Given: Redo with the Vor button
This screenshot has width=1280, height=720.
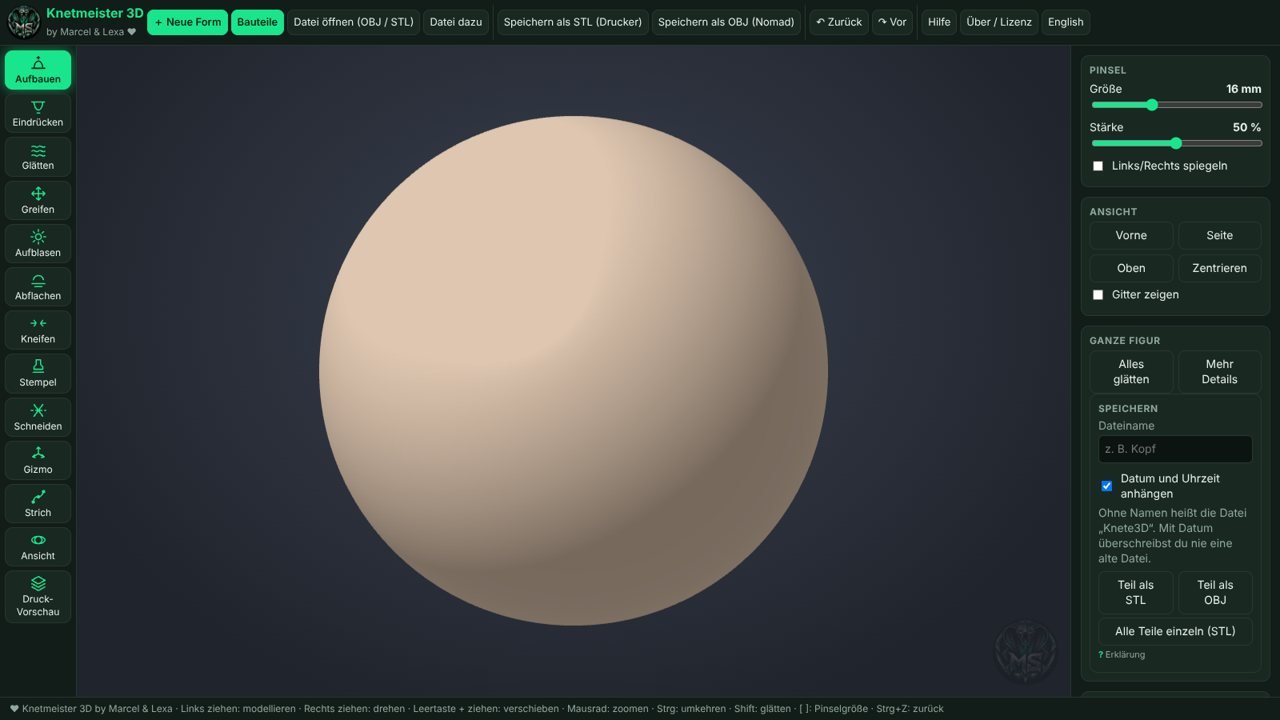Looking at the screenshot, I should (x=892, y=22).
